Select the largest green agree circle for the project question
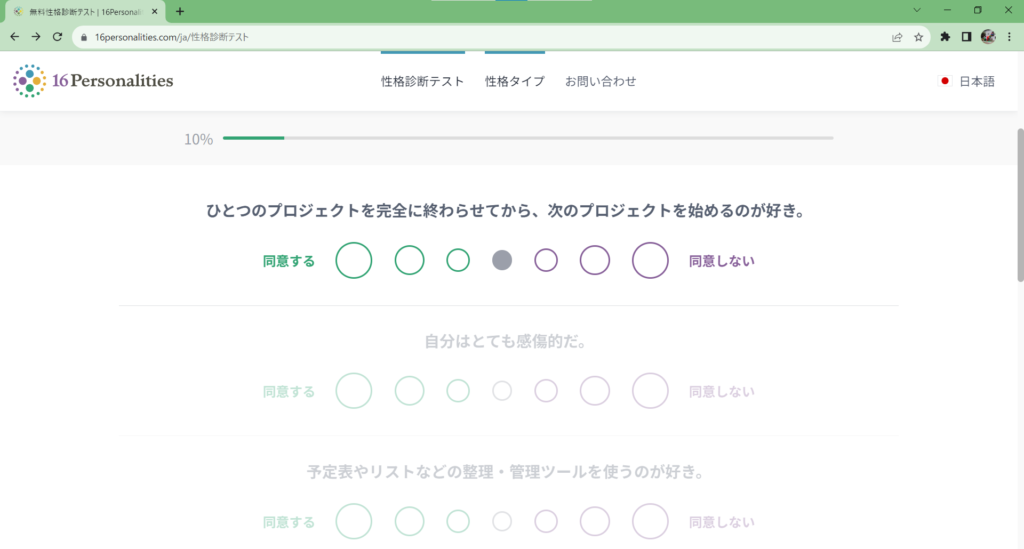The width and height of the screenshot is (1024, 549). [x=354, y=260]
